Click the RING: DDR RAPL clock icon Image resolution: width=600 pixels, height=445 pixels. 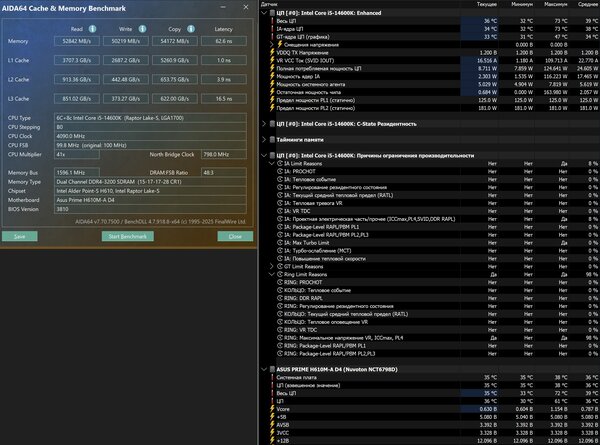280,298
